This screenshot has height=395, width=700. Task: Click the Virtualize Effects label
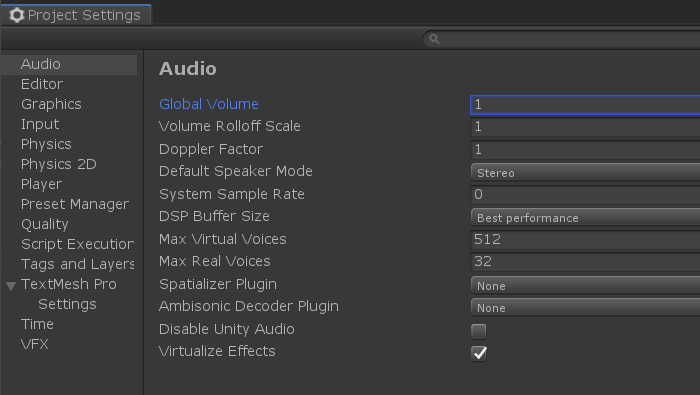tap(217, 351)
